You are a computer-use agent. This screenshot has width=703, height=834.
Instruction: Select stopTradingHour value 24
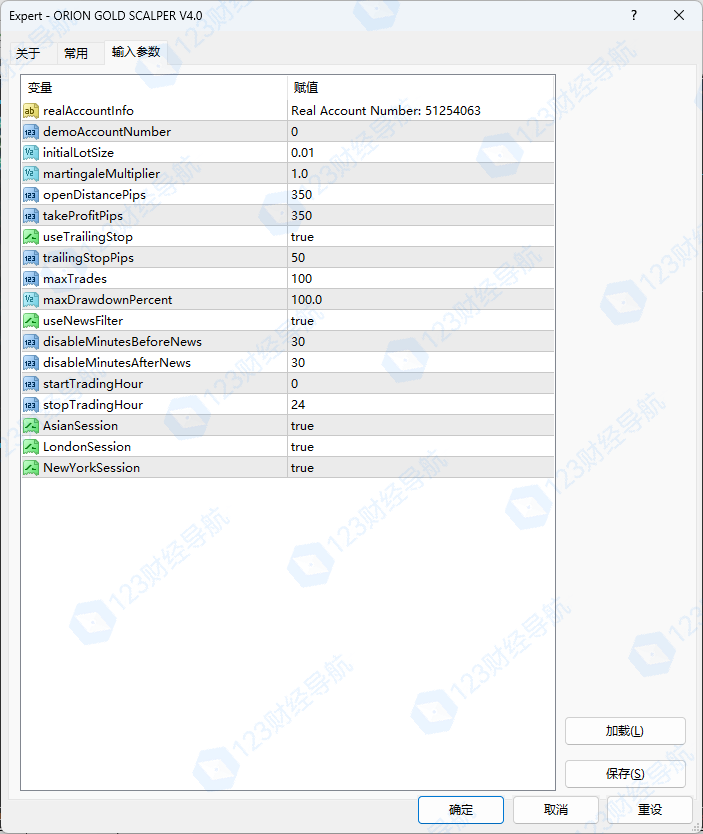421,405
